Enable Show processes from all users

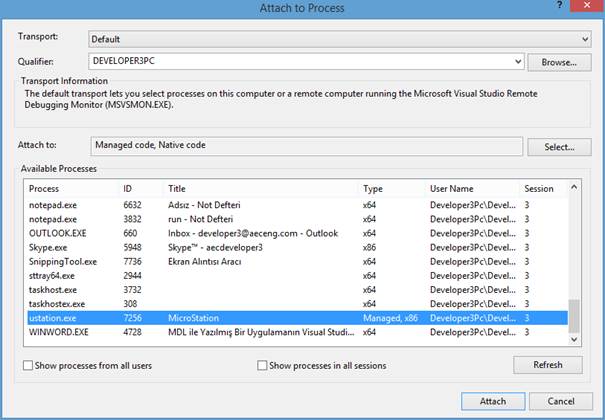click(x=28, y=365)
